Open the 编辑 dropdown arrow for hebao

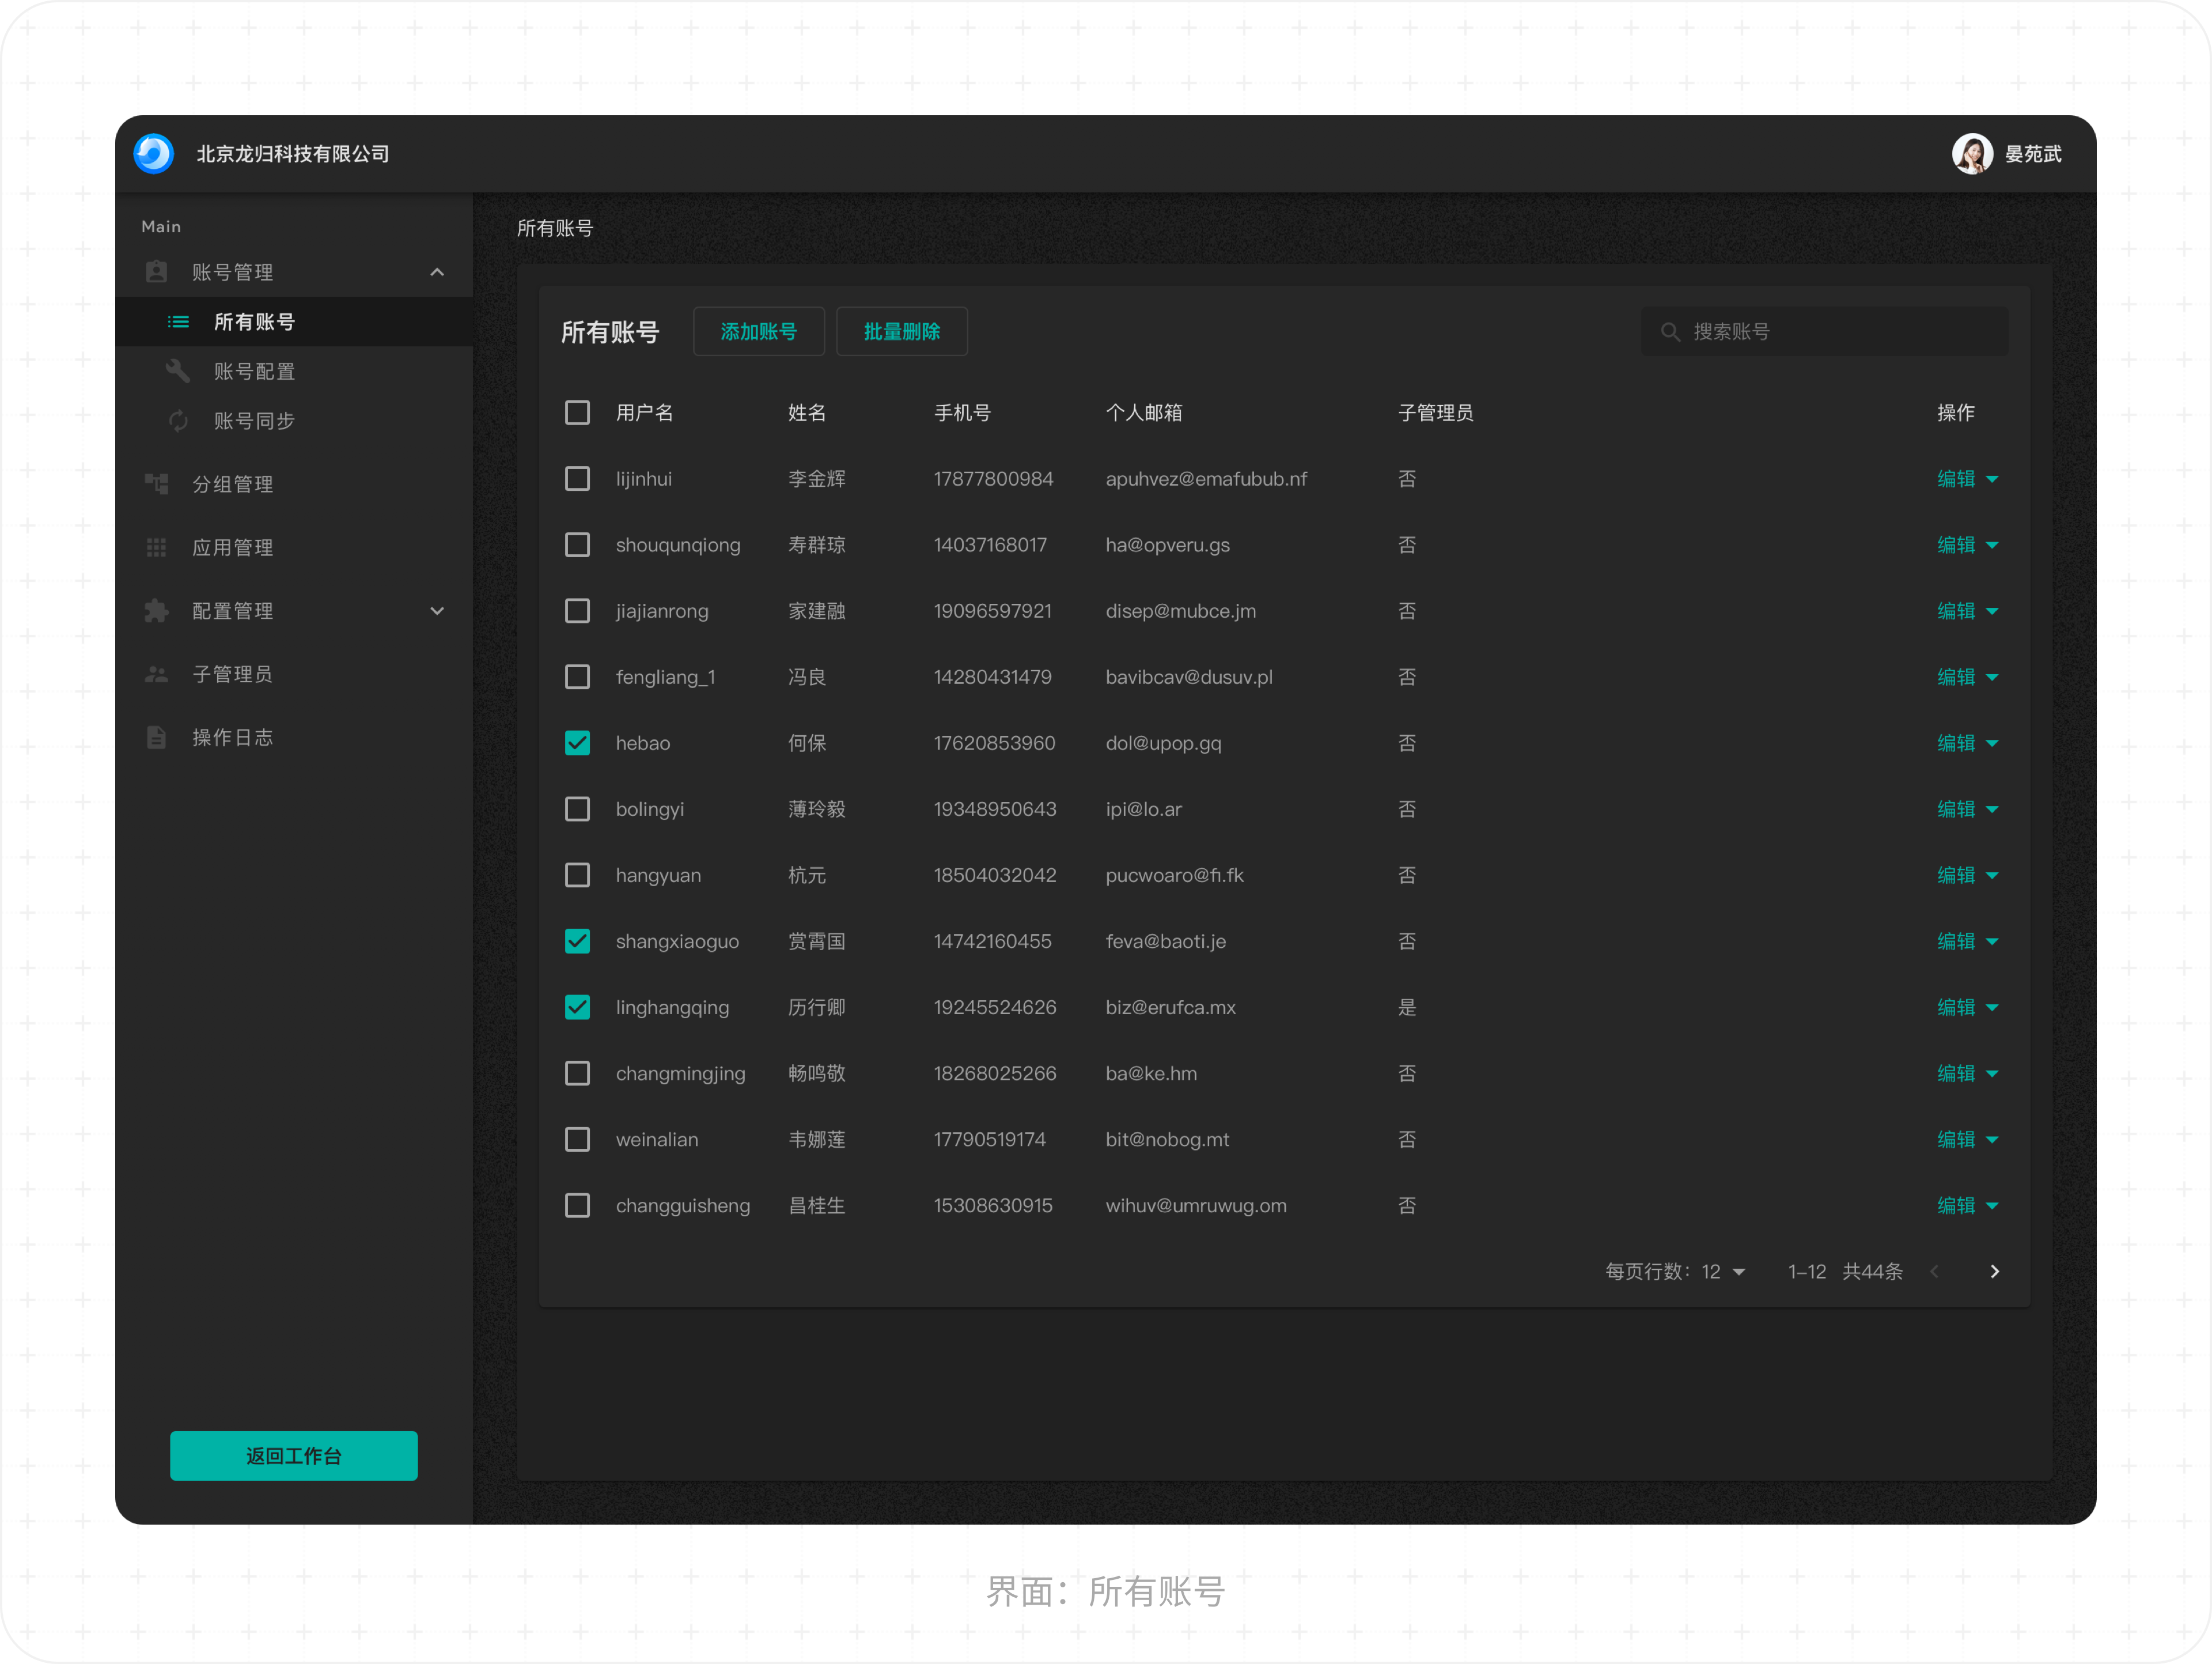click(1992, 744)
